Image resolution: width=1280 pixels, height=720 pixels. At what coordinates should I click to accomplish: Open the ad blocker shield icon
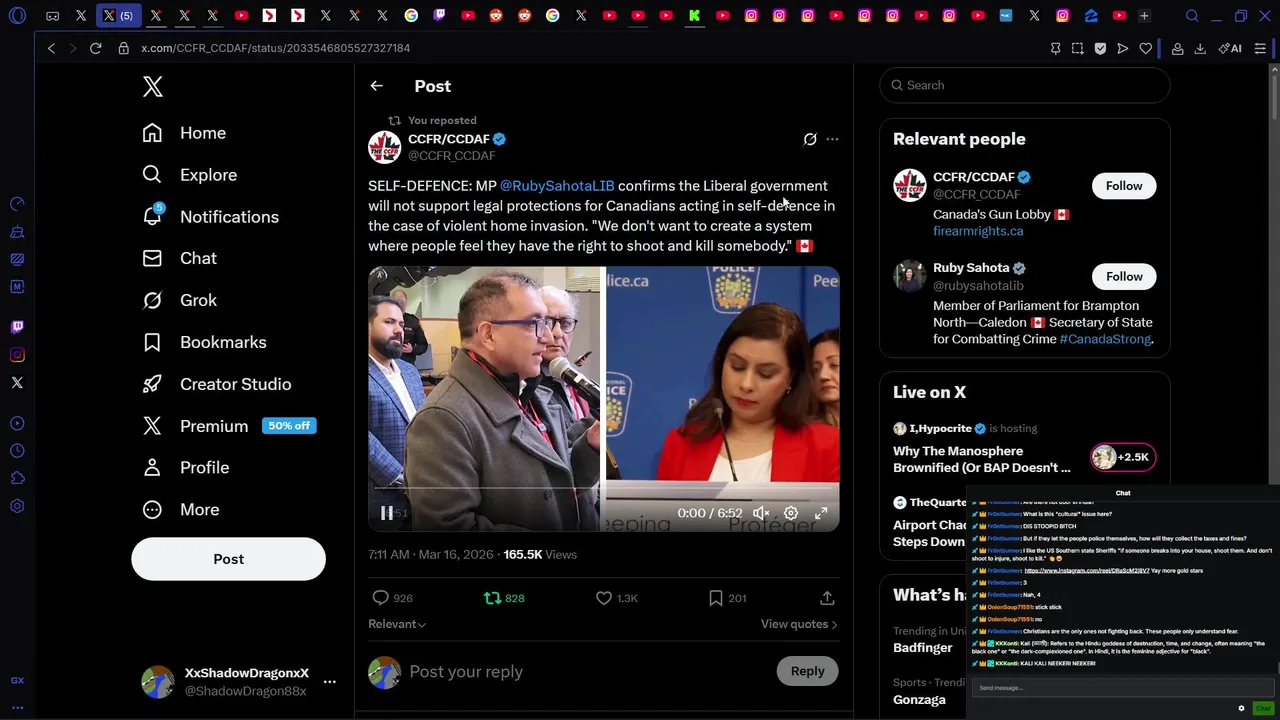tap(1100, 48)
